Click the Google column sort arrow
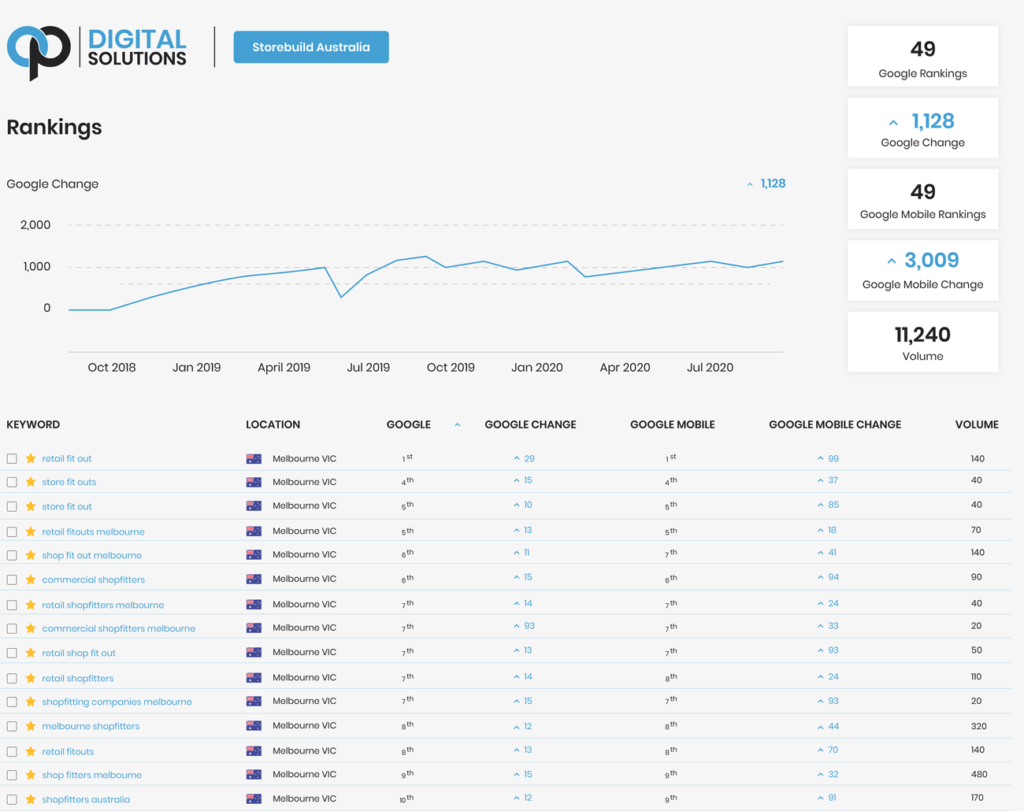Image resolution: width=1024 pixels, height=811 pixels. 457,425
